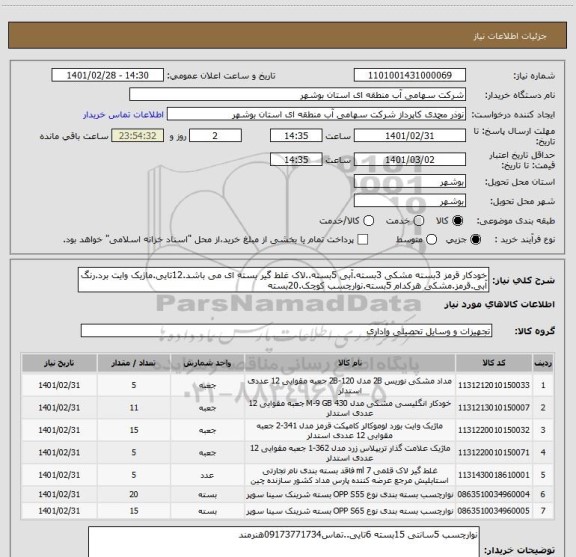Click the تعداد / مقدار column header
Viewport: 576px width, 557px height.
tap(134, 363)
